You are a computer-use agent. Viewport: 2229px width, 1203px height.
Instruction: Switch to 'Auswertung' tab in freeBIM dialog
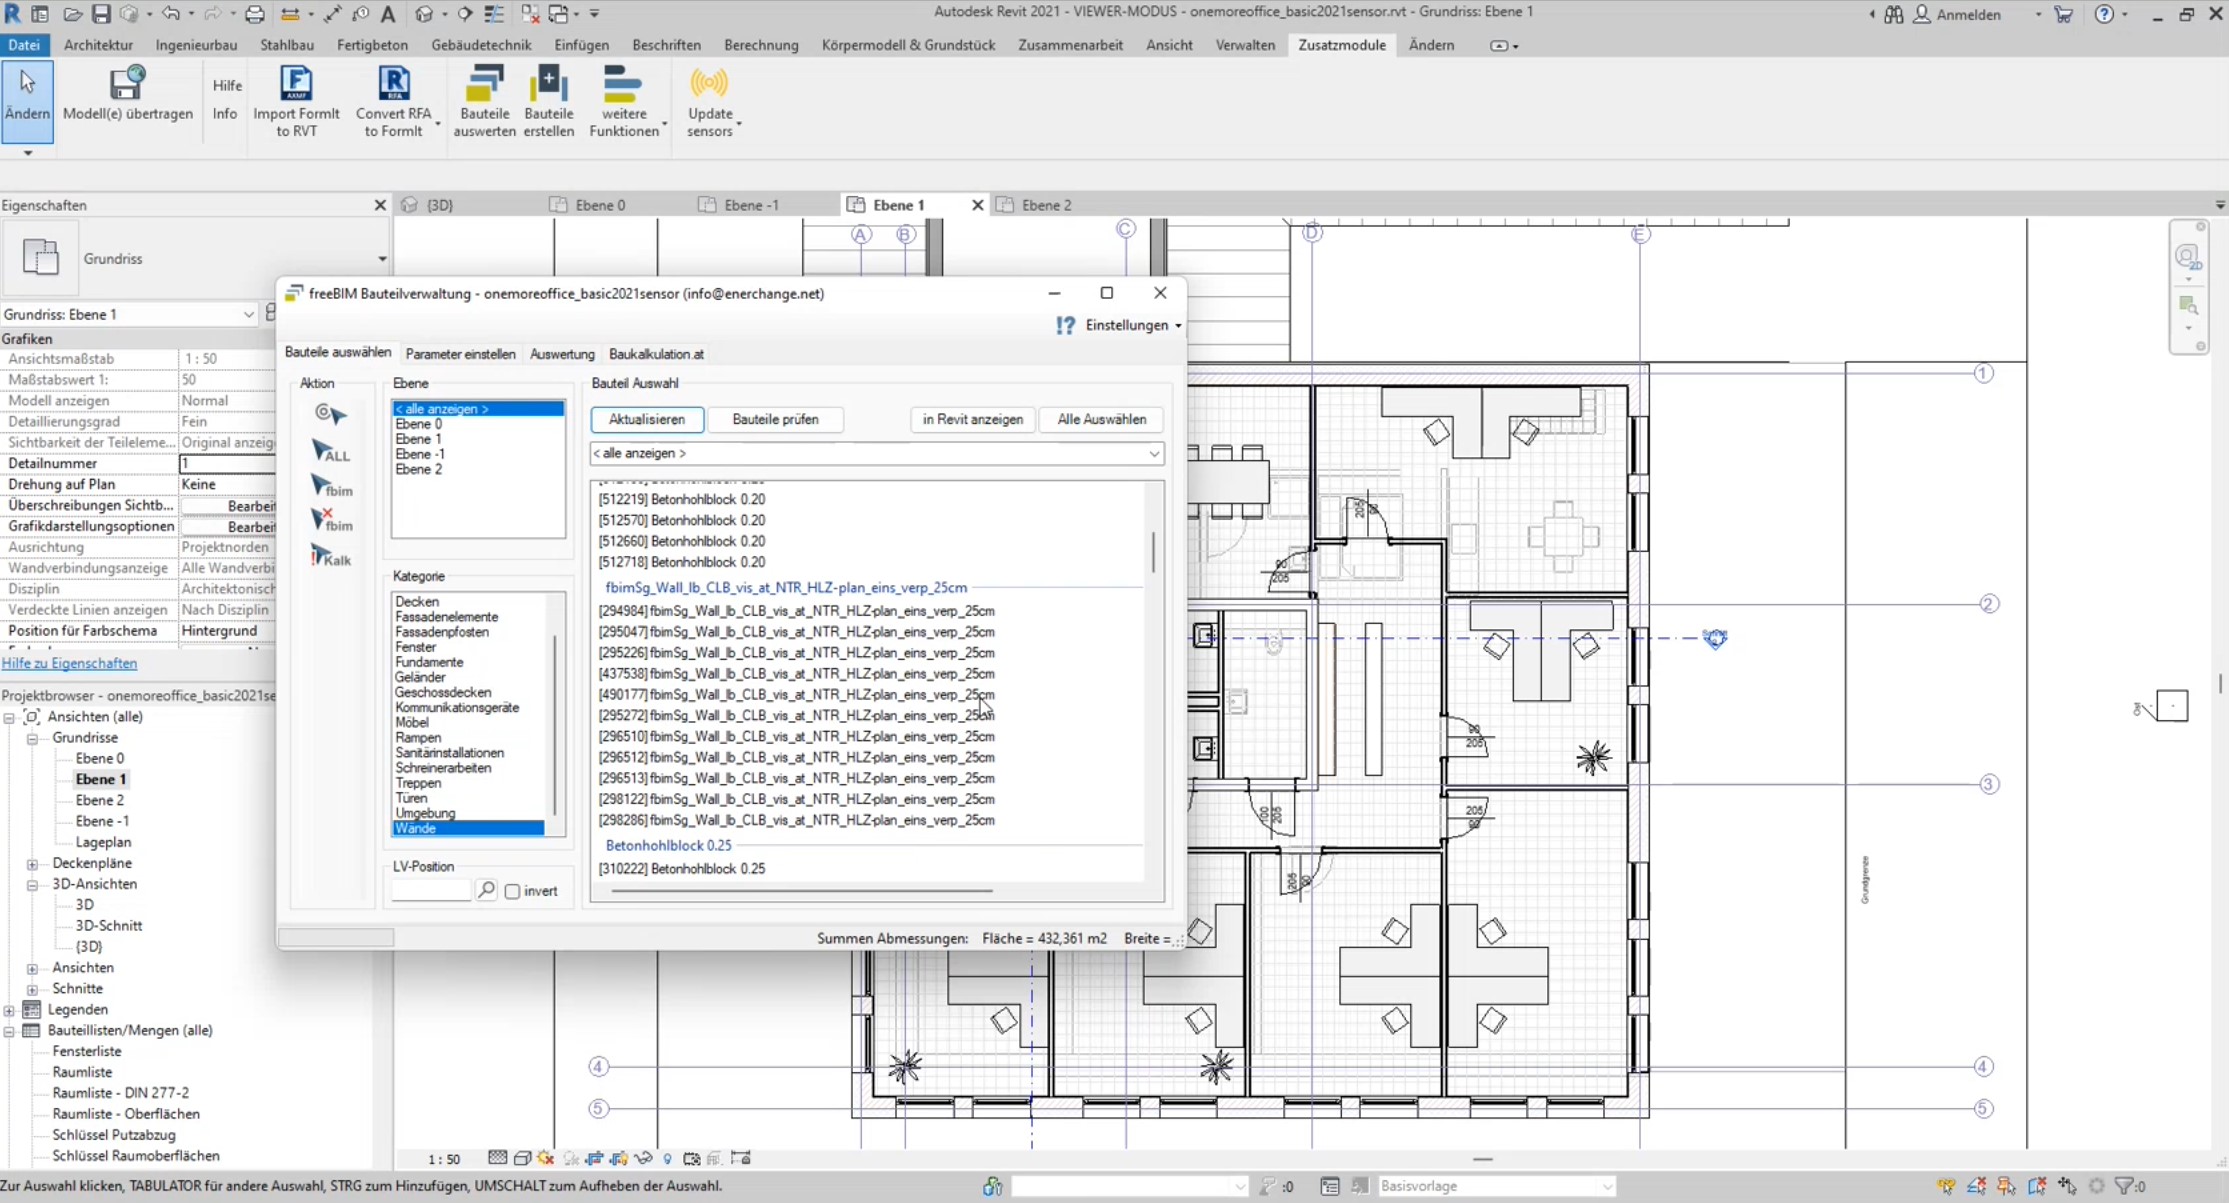[x=562, y=354]
